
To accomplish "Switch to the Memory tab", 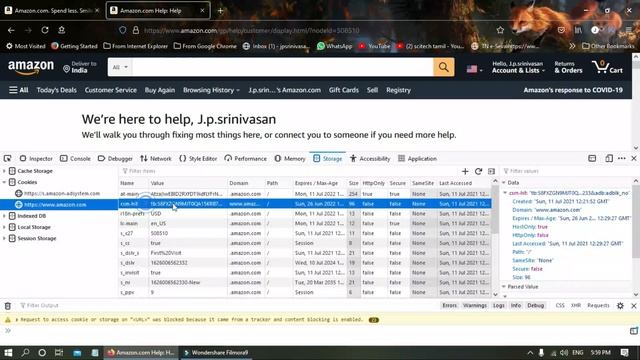I will [x=289, y=158].
